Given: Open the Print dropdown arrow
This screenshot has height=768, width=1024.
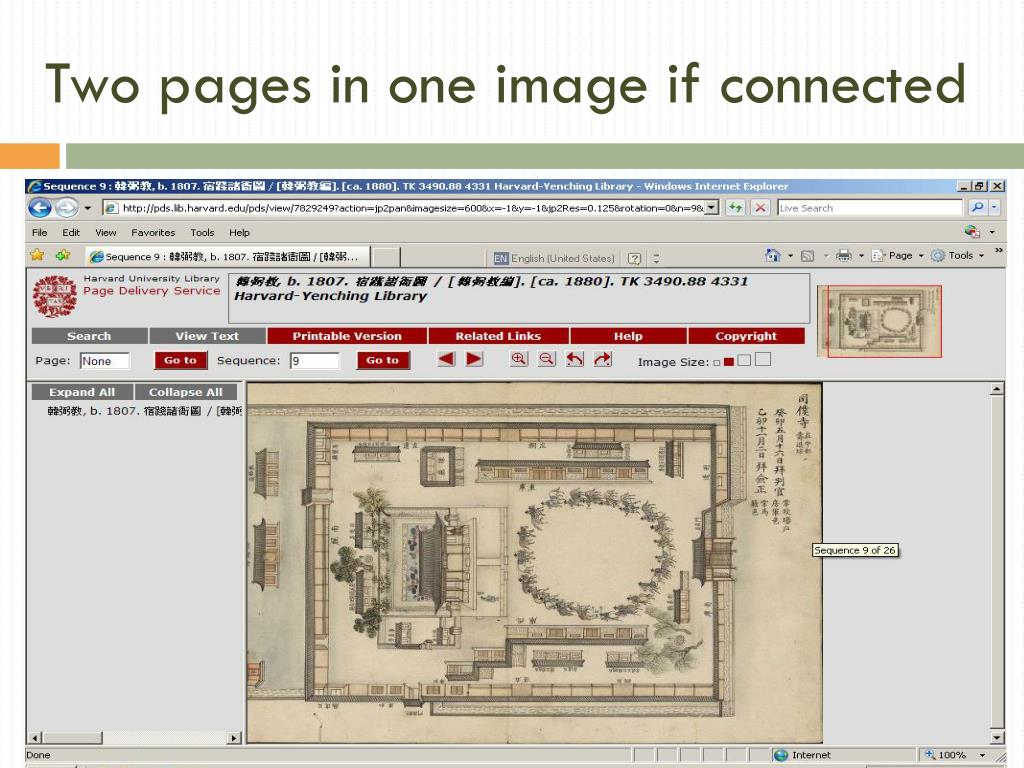Looking at the screenshot, I should [861, 256].
